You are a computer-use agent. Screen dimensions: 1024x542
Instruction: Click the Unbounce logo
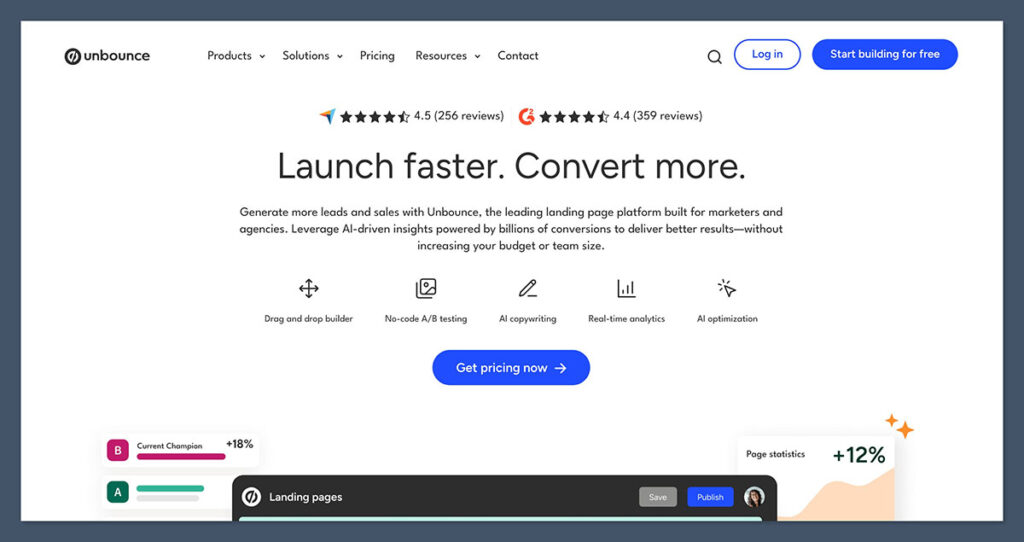click(107, 56)
